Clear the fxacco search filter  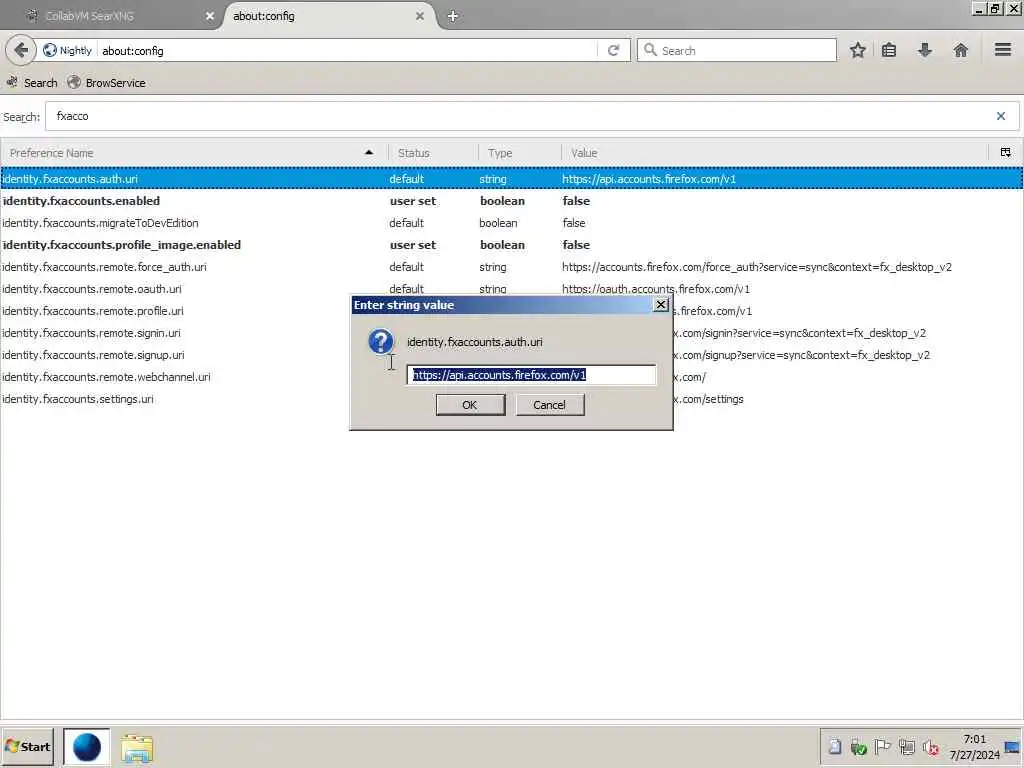(1000, 116)
